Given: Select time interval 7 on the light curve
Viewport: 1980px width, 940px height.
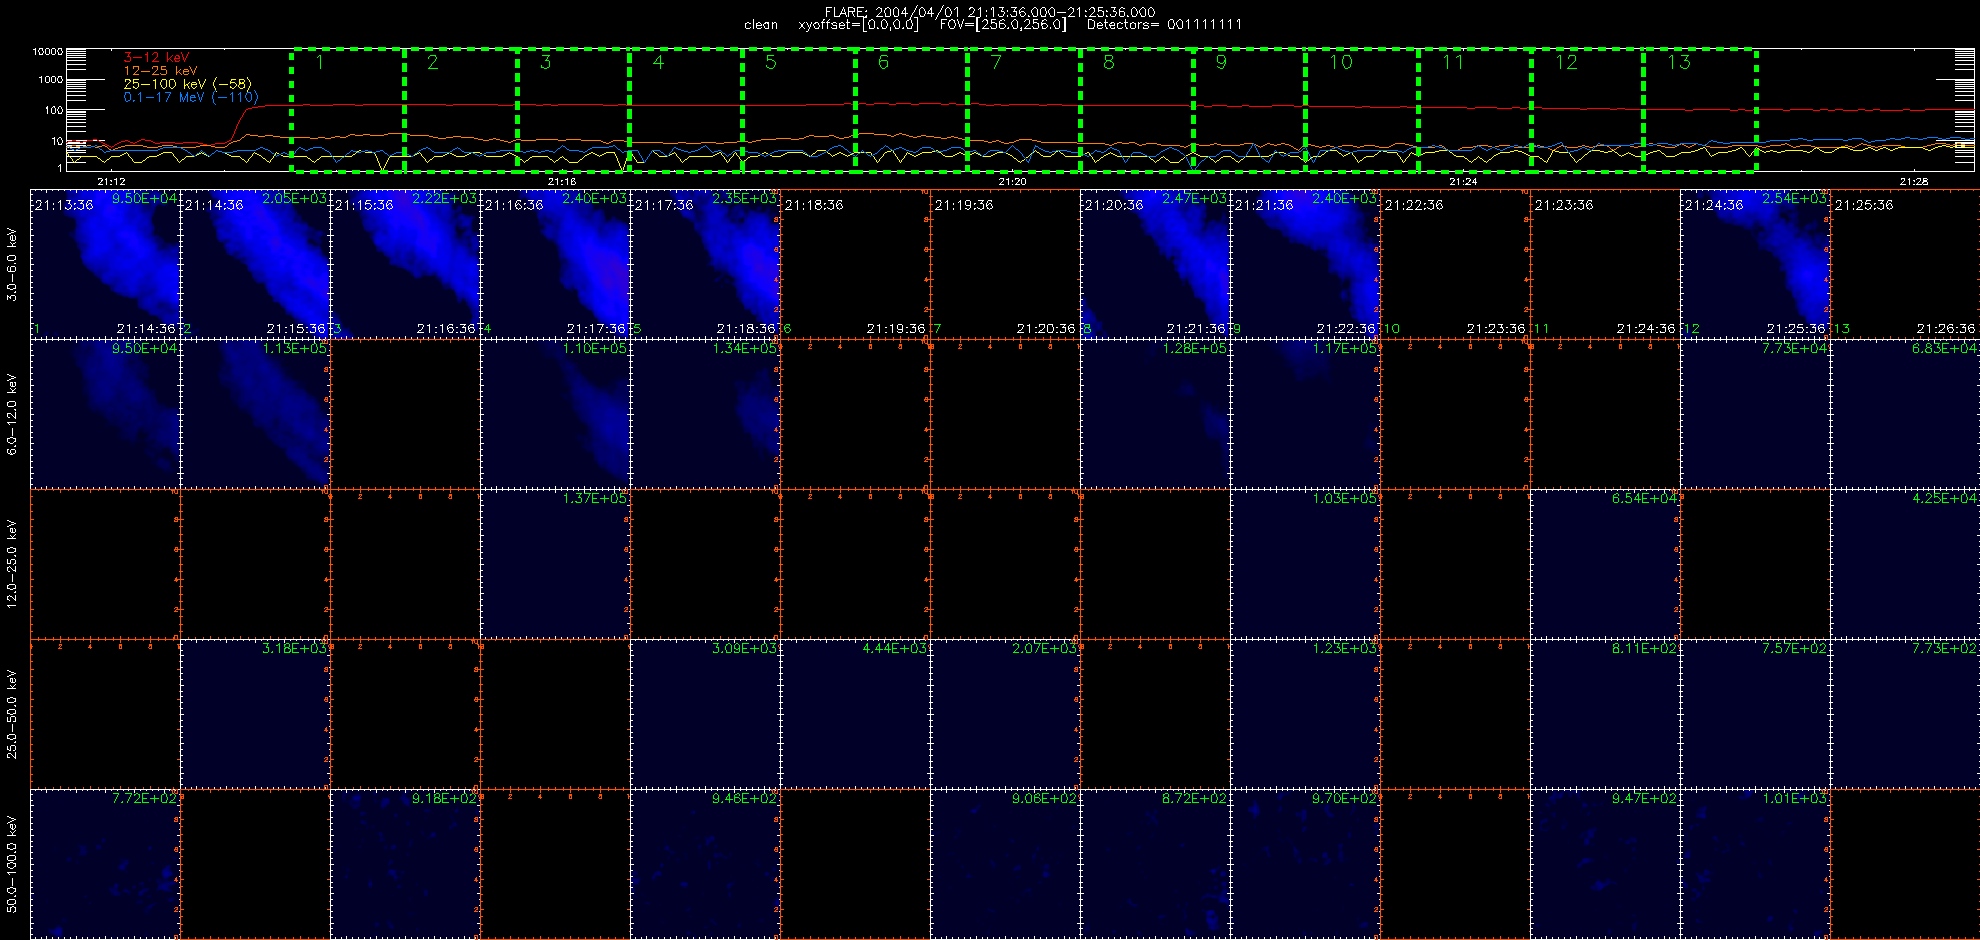Looking at the screenshot, I should click(x=1024, y=110).
